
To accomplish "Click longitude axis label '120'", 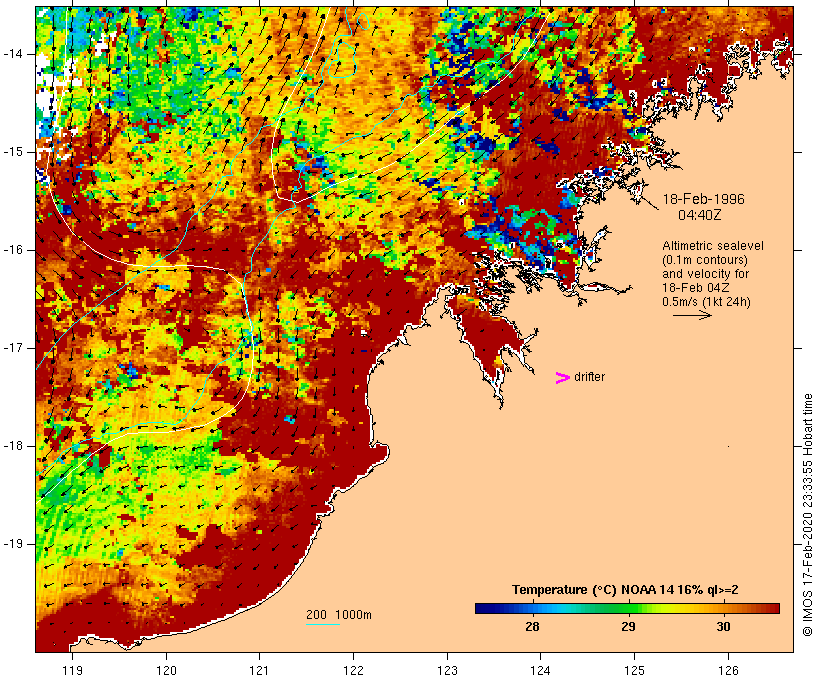I will [166, 671].
